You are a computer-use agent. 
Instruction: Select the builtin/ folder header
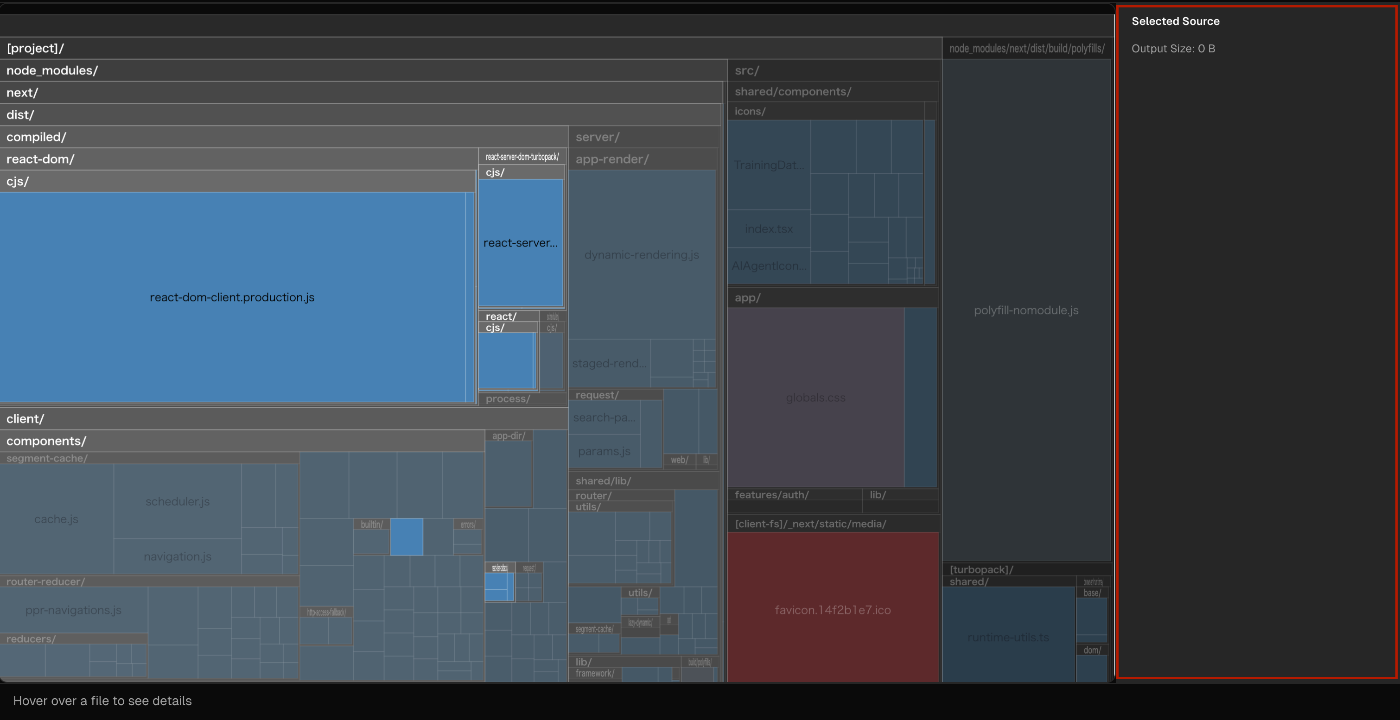371,524
